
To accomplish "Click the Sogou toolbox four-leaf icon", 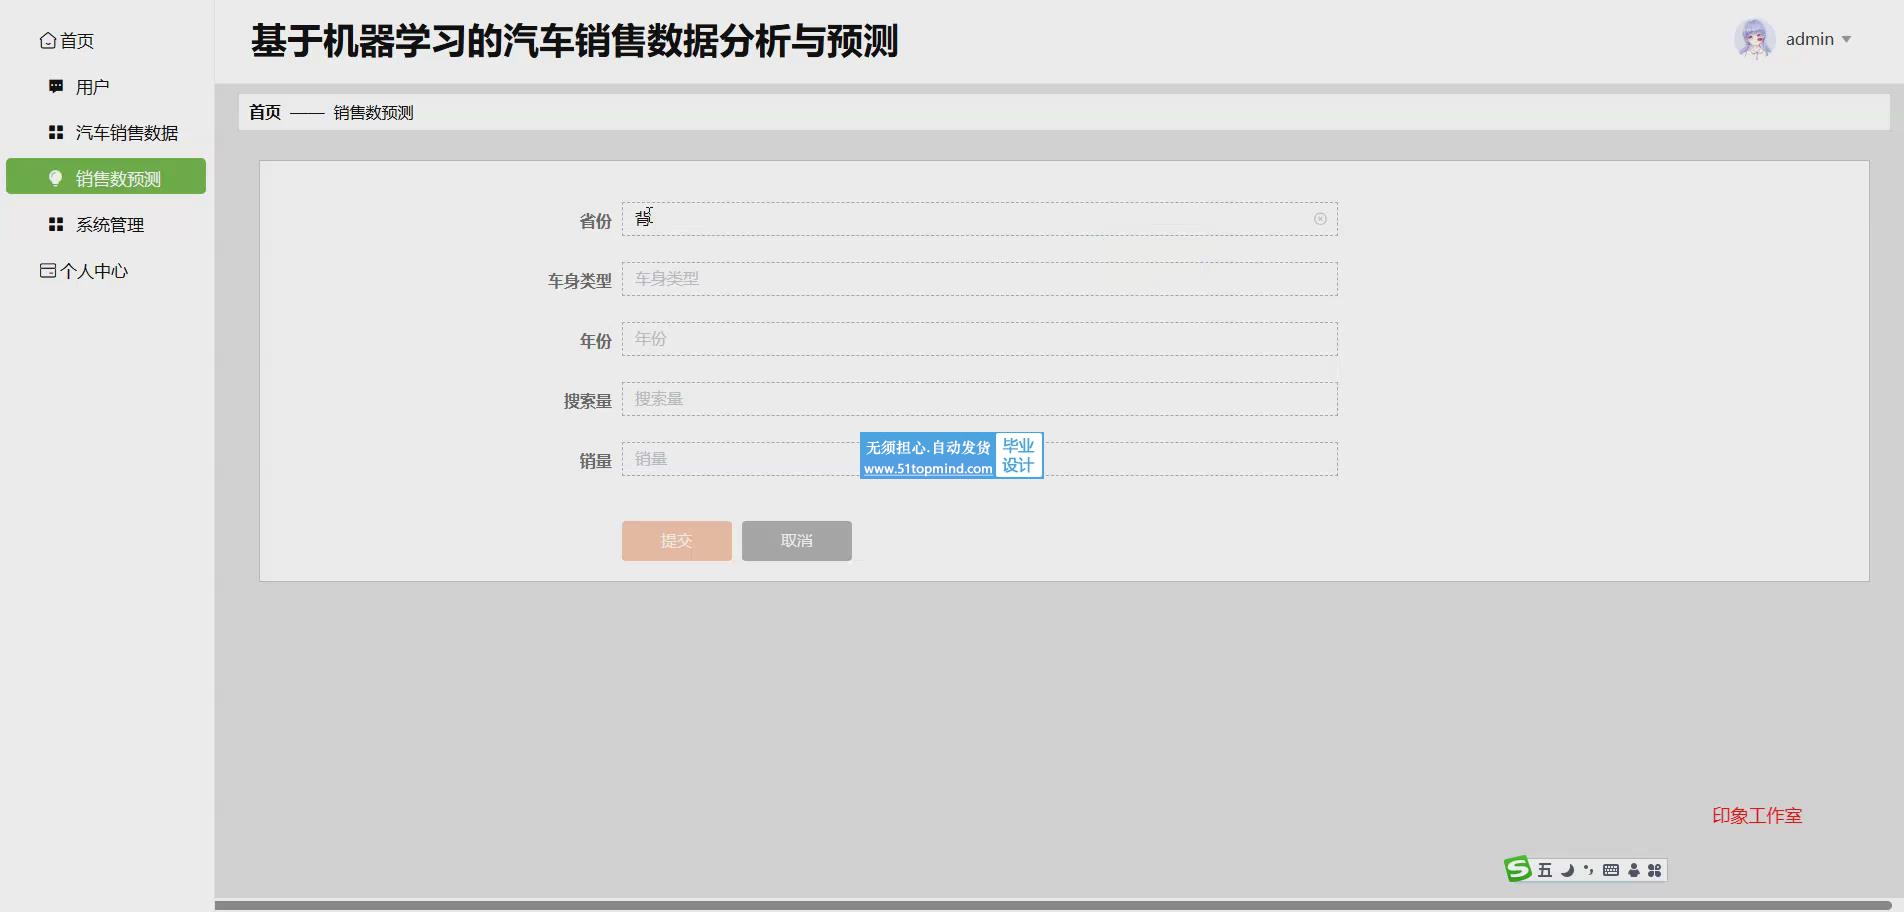I will (x=1655, y=870).
